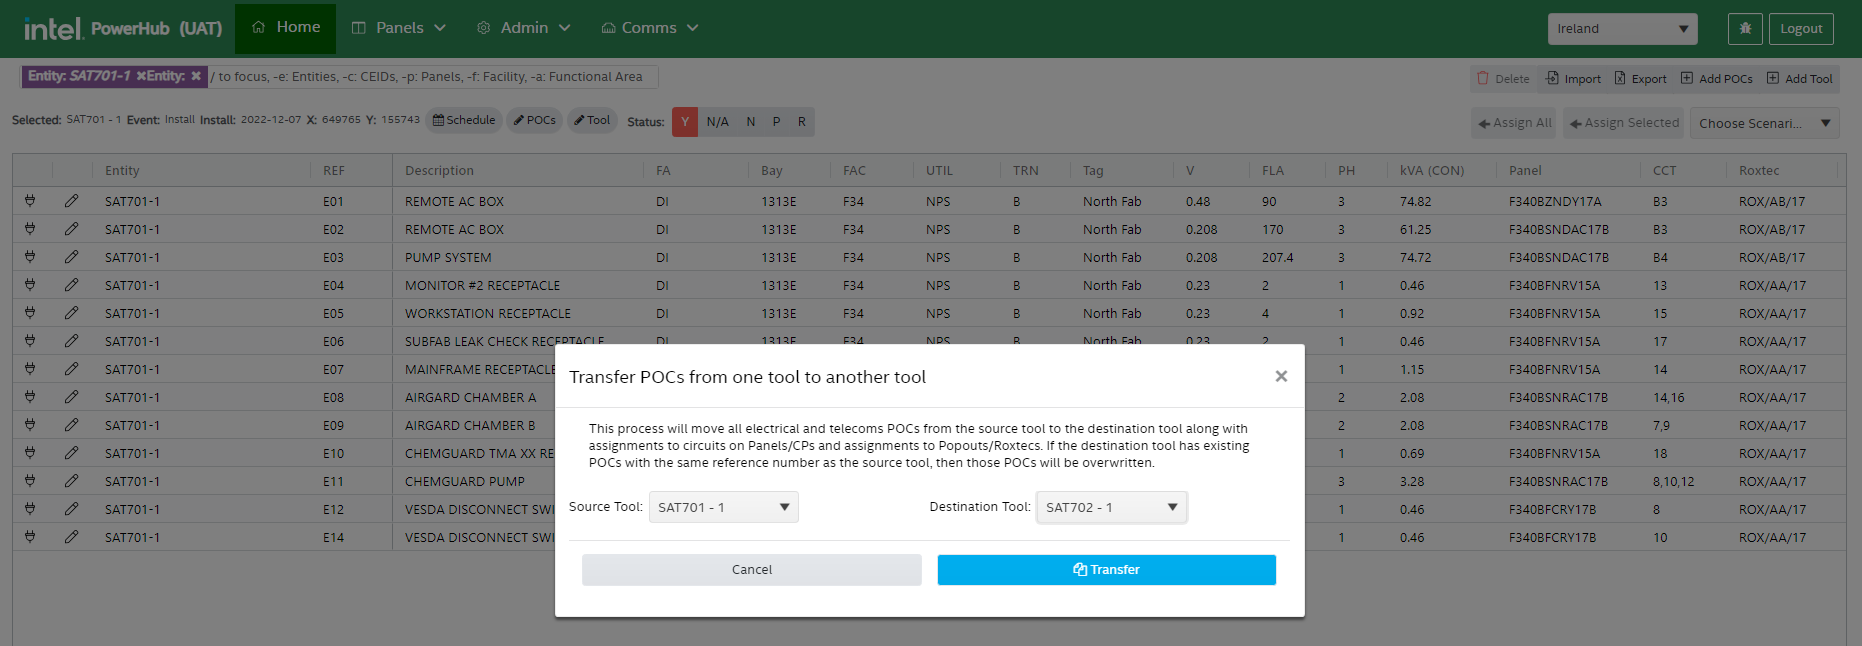
Task: Open the Panels menu
Action: pos(399,28)
